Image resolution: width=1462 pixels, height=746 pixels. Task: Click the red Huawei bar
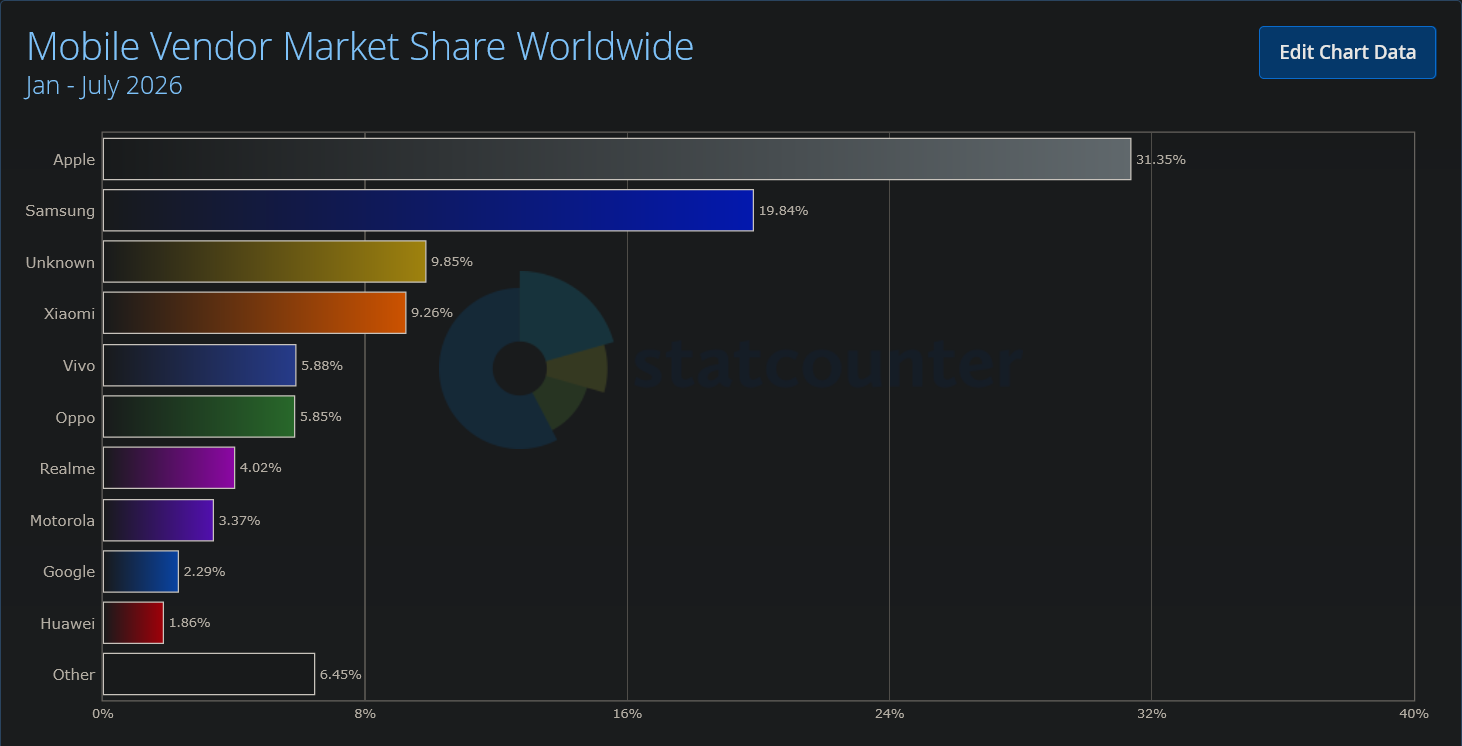[133, 623]
